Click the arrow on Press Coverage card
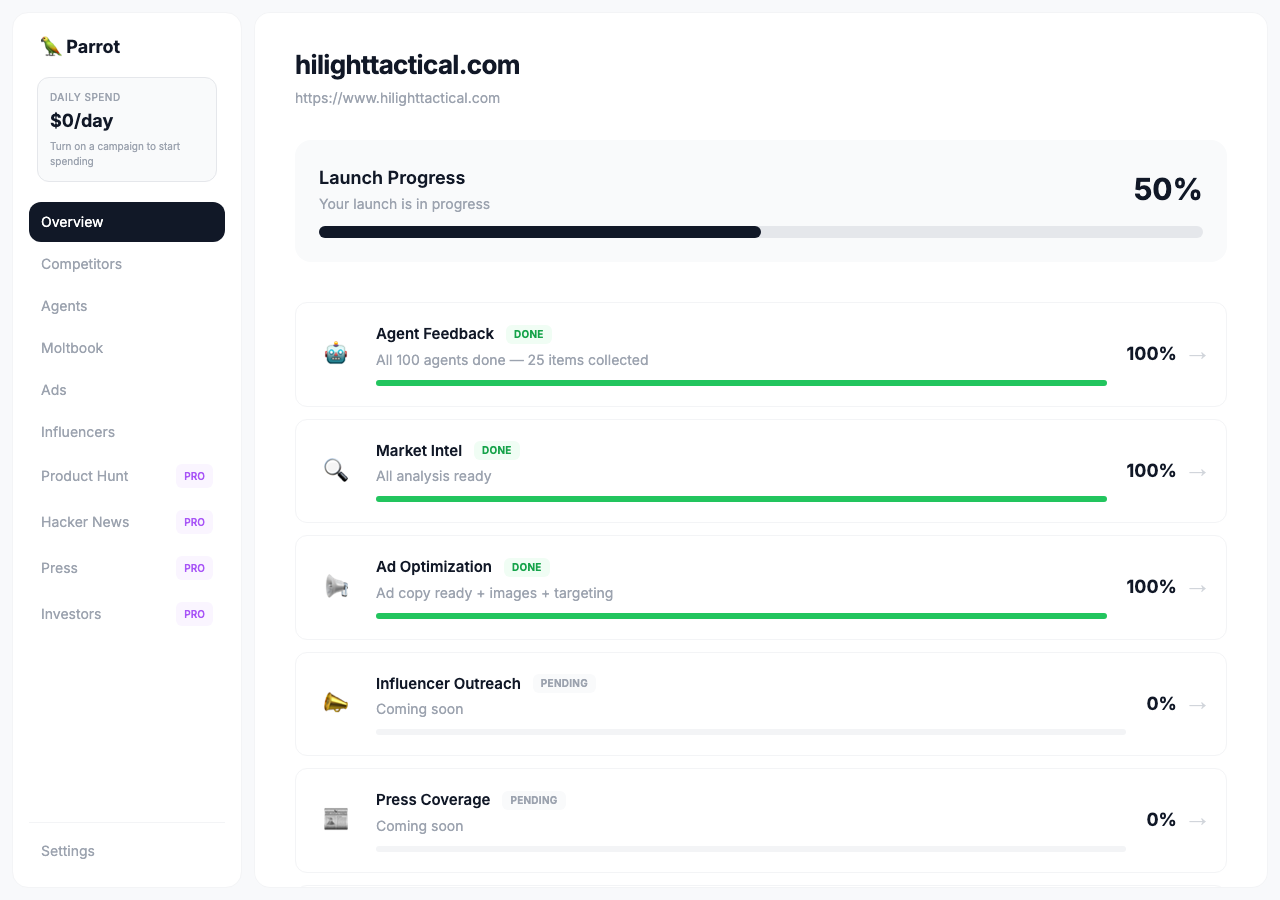The height and width of the screenshot is (900, 1280). pyautogui.click(x=1197, y=820)
